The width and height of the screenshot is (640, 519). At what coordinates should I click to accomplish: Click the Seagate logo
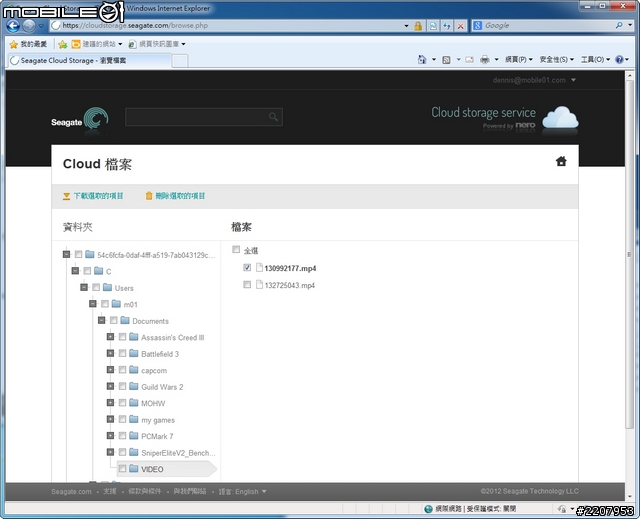tap(80, 120)
